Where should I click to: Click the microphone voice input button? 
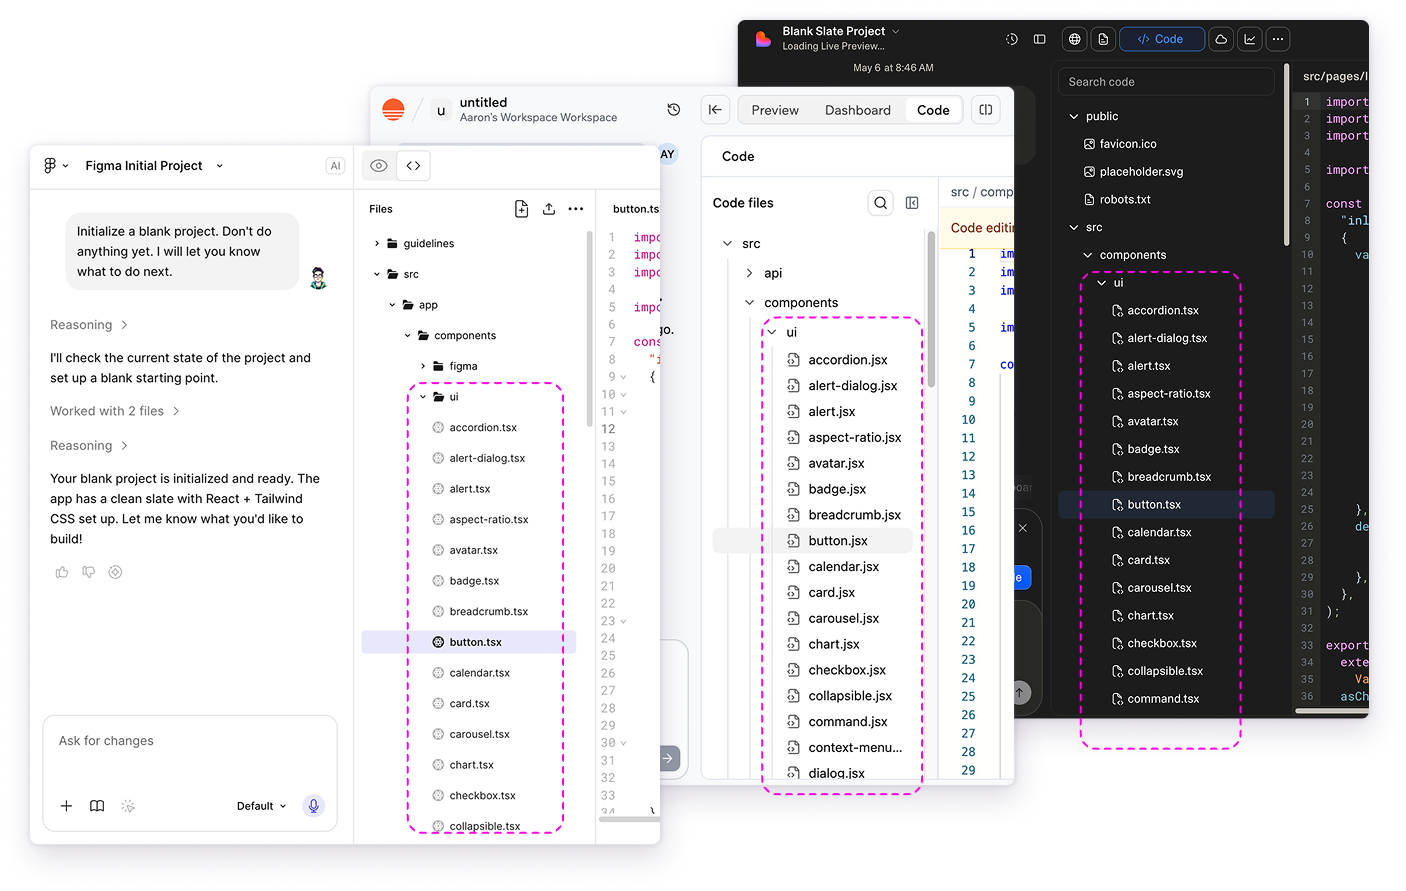point(313,806)
